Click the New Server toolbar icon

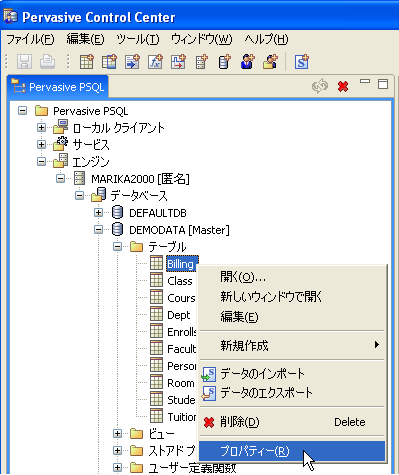[x=201, y=62]
